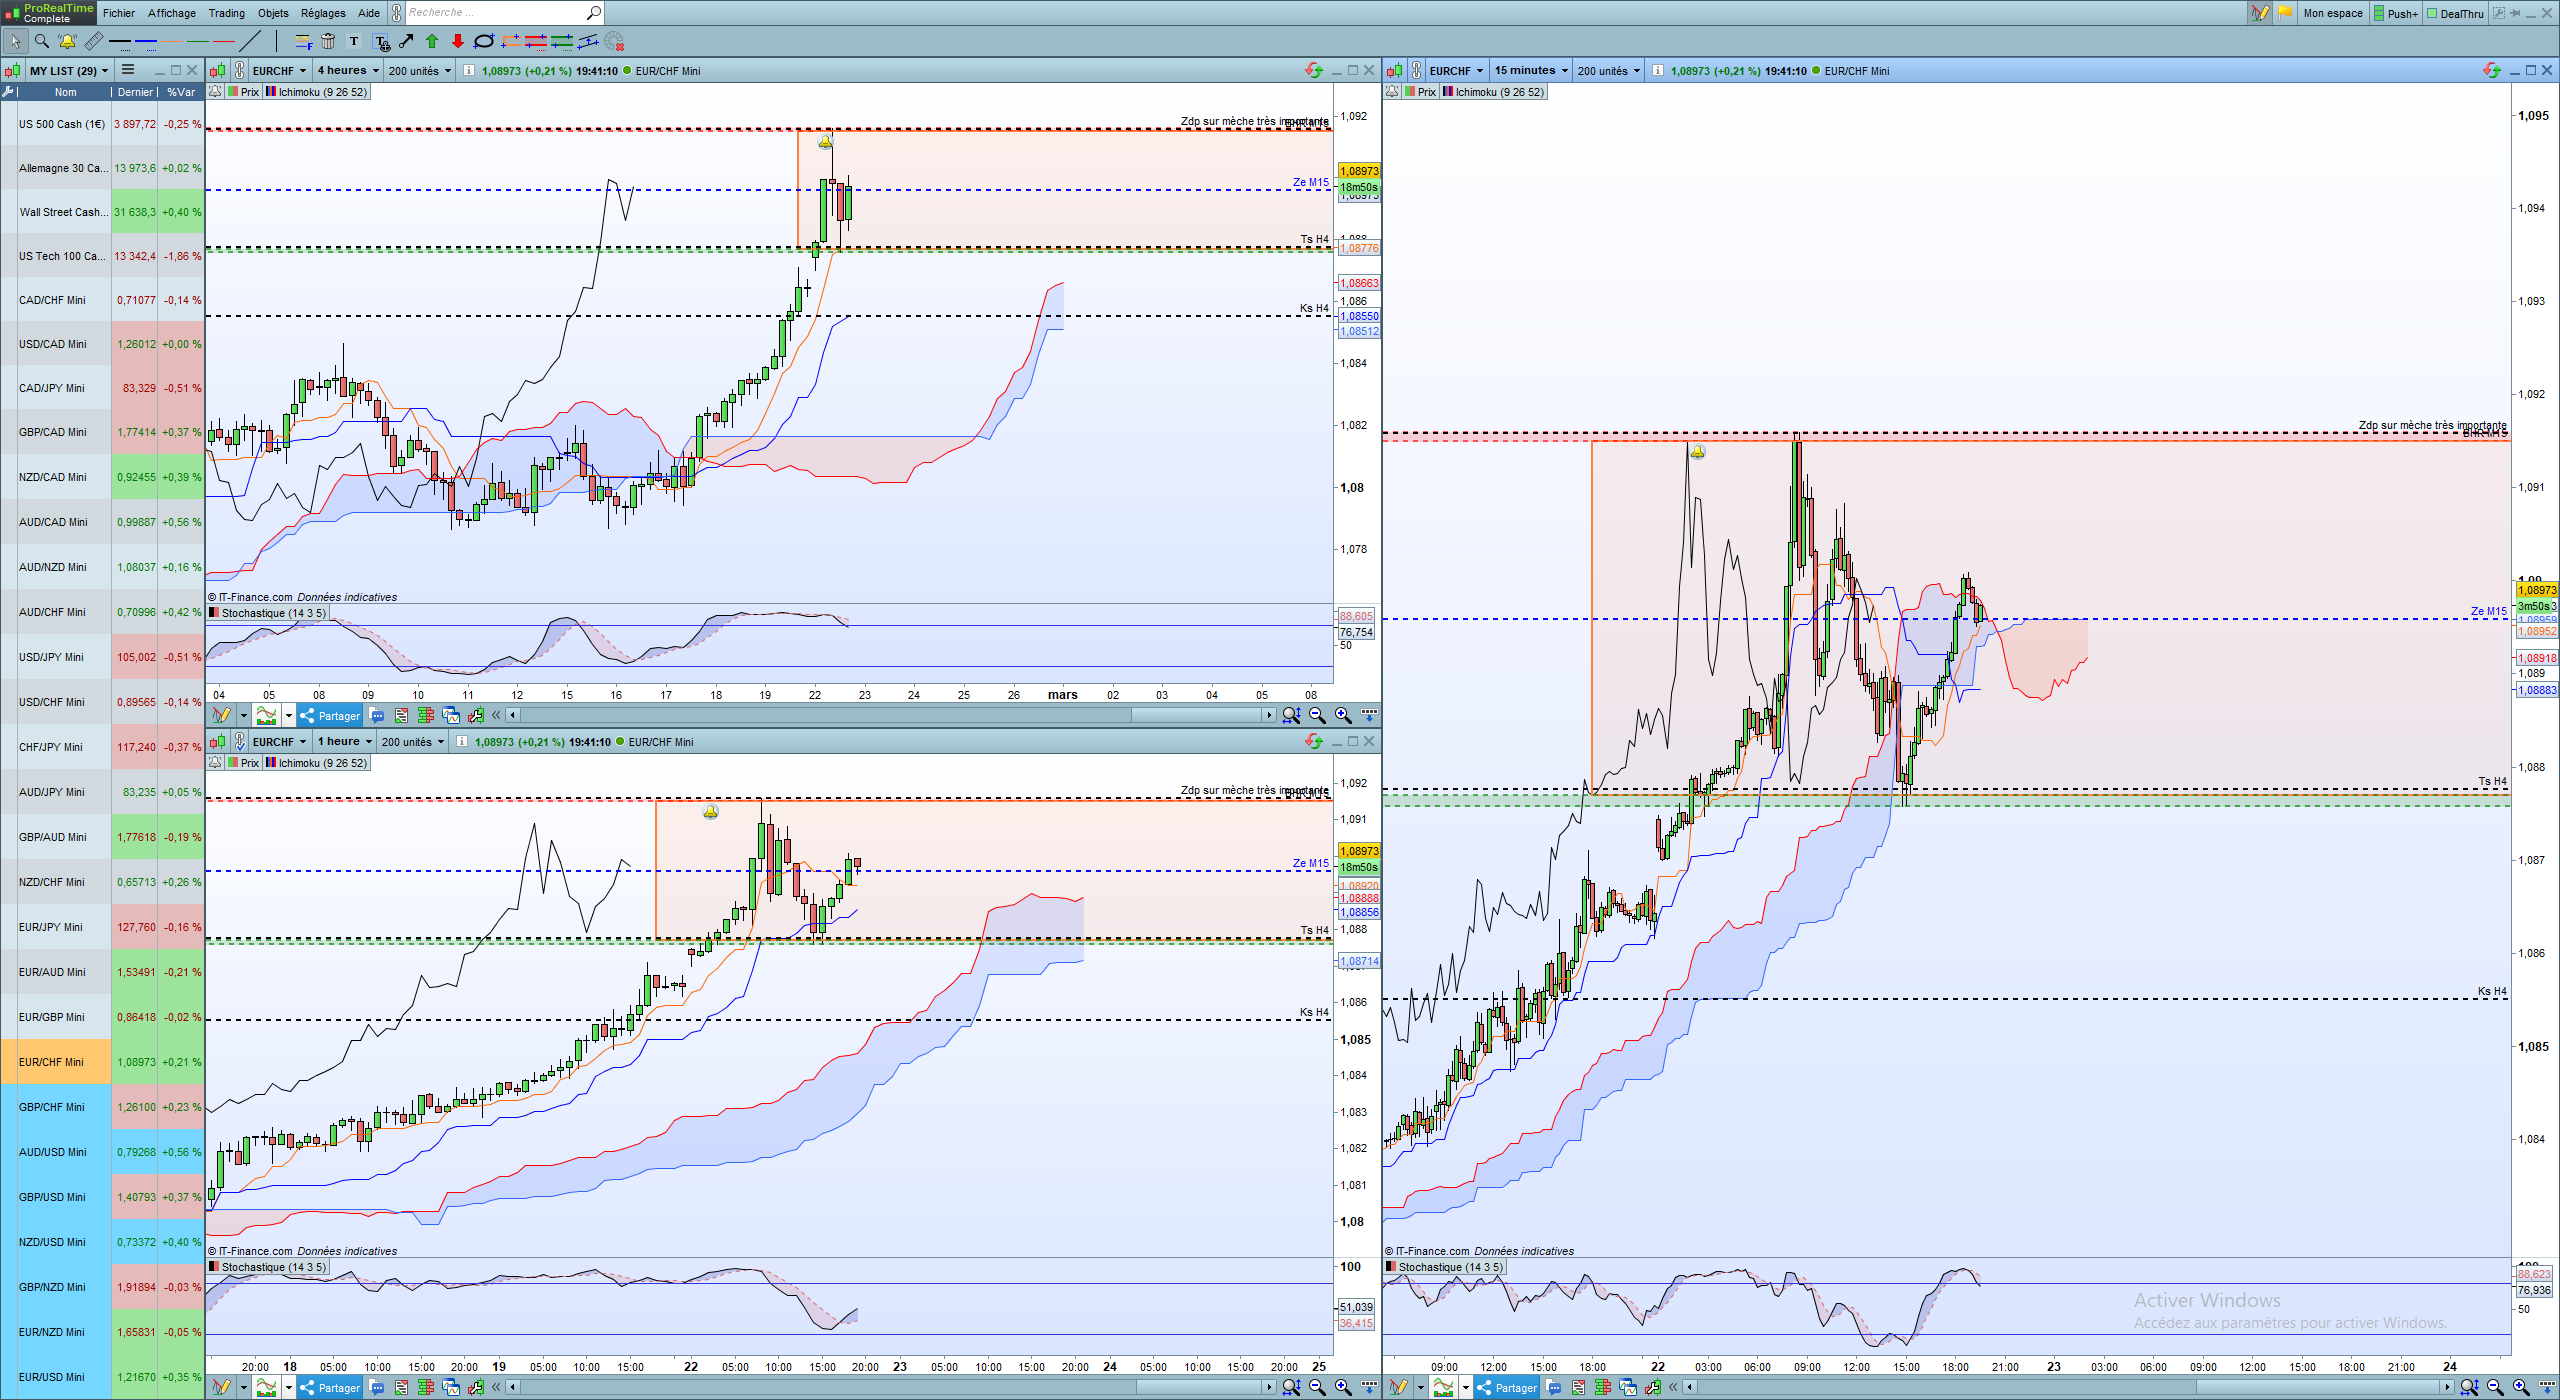Click magnifier zoom tool in toolbar
The image size is (2560, 1400).
(x=41, y=41)
